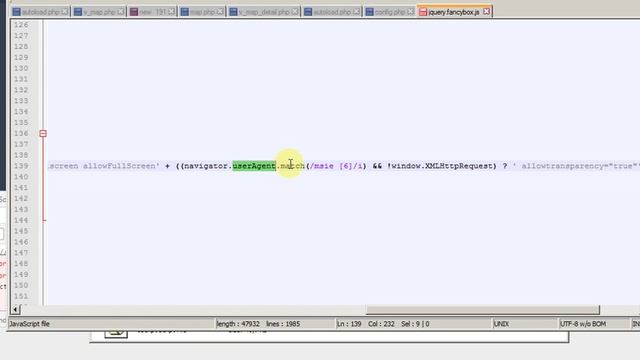This screenshot has width=640, height=360.
Task: Click the Ln : 139 status entry
Action: pyautogui.click(x=349, y=324)
